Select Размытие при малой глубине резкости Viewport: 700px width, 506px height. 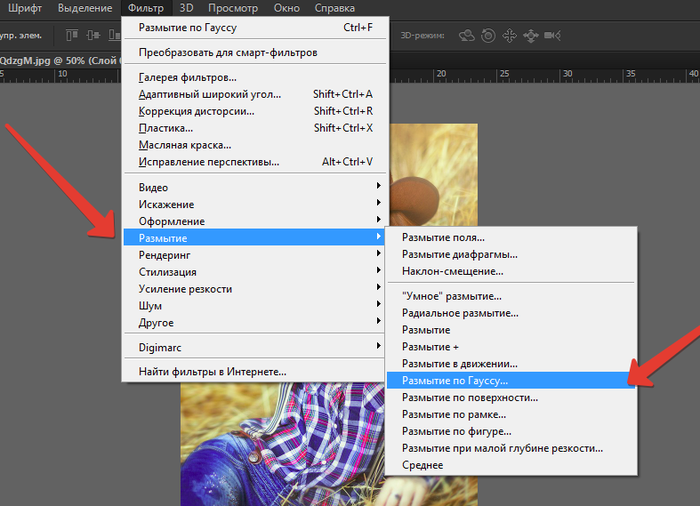[x=511, y=448]
